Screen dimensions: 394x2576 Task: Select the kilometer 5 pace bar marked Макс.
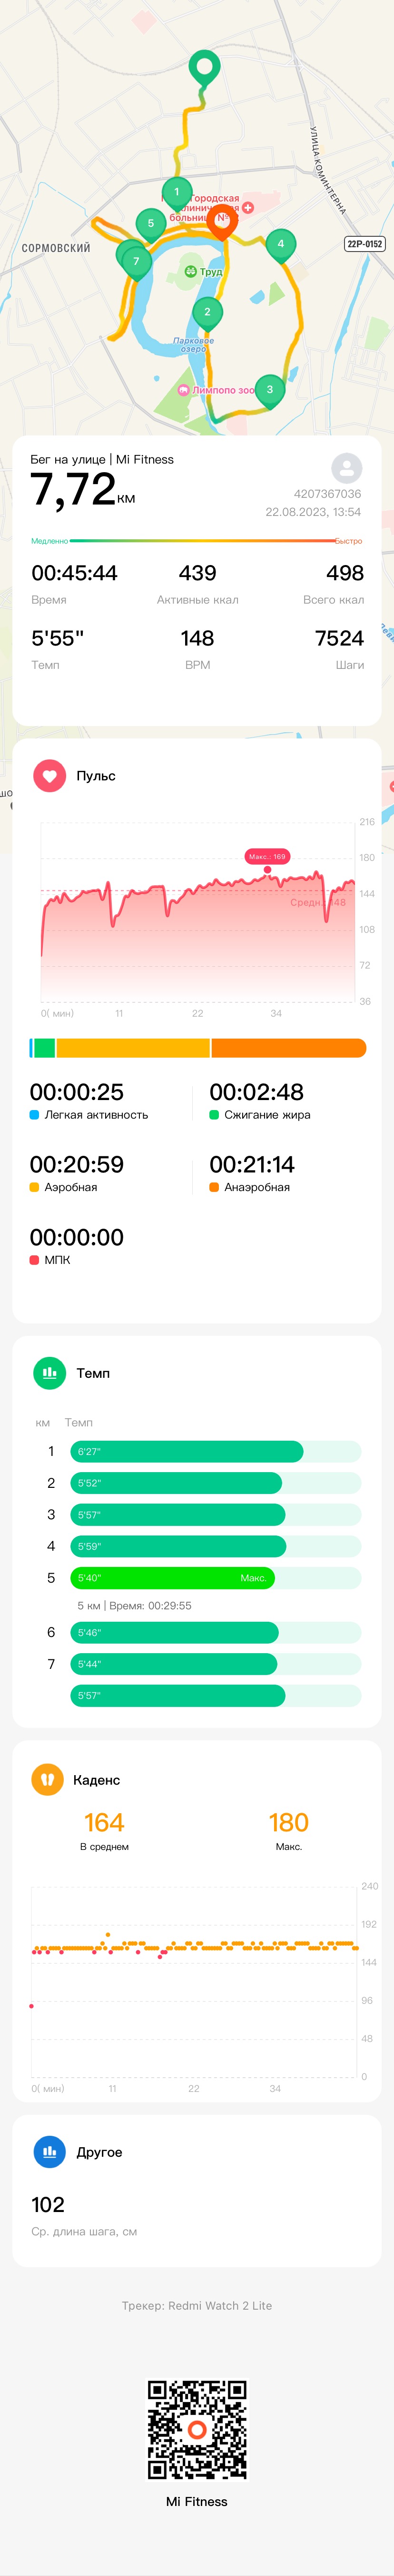[172, 1578]
